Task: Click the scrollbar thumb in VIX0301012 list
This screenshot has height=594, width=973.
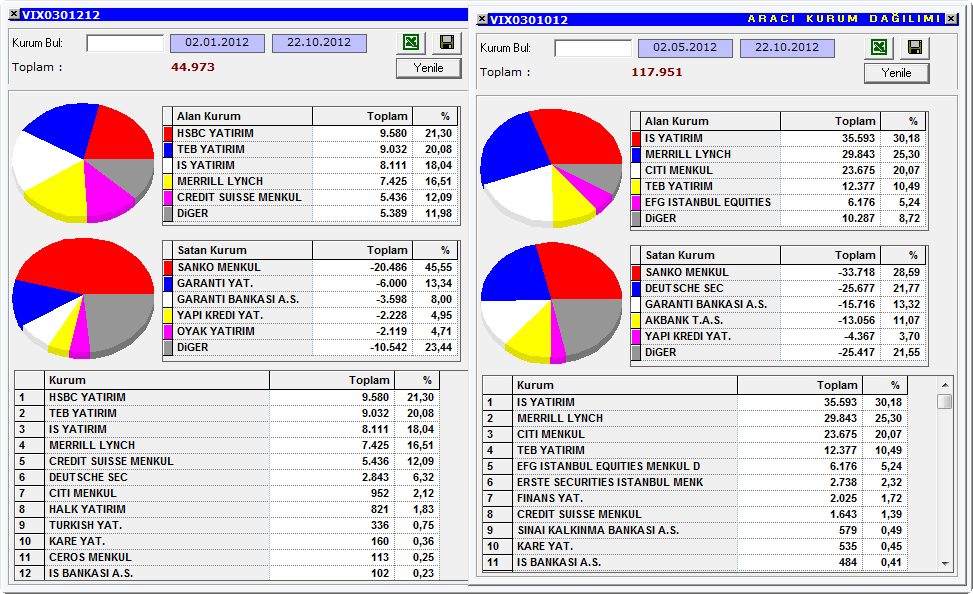Action: point(944,402)
